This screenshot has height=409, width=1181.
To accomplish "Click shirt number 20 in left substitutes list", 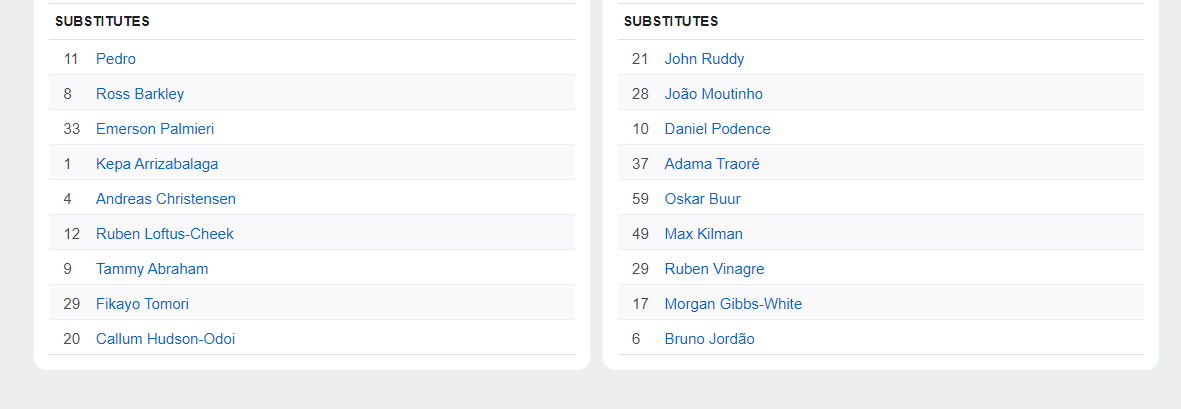I will coord(71,339).
